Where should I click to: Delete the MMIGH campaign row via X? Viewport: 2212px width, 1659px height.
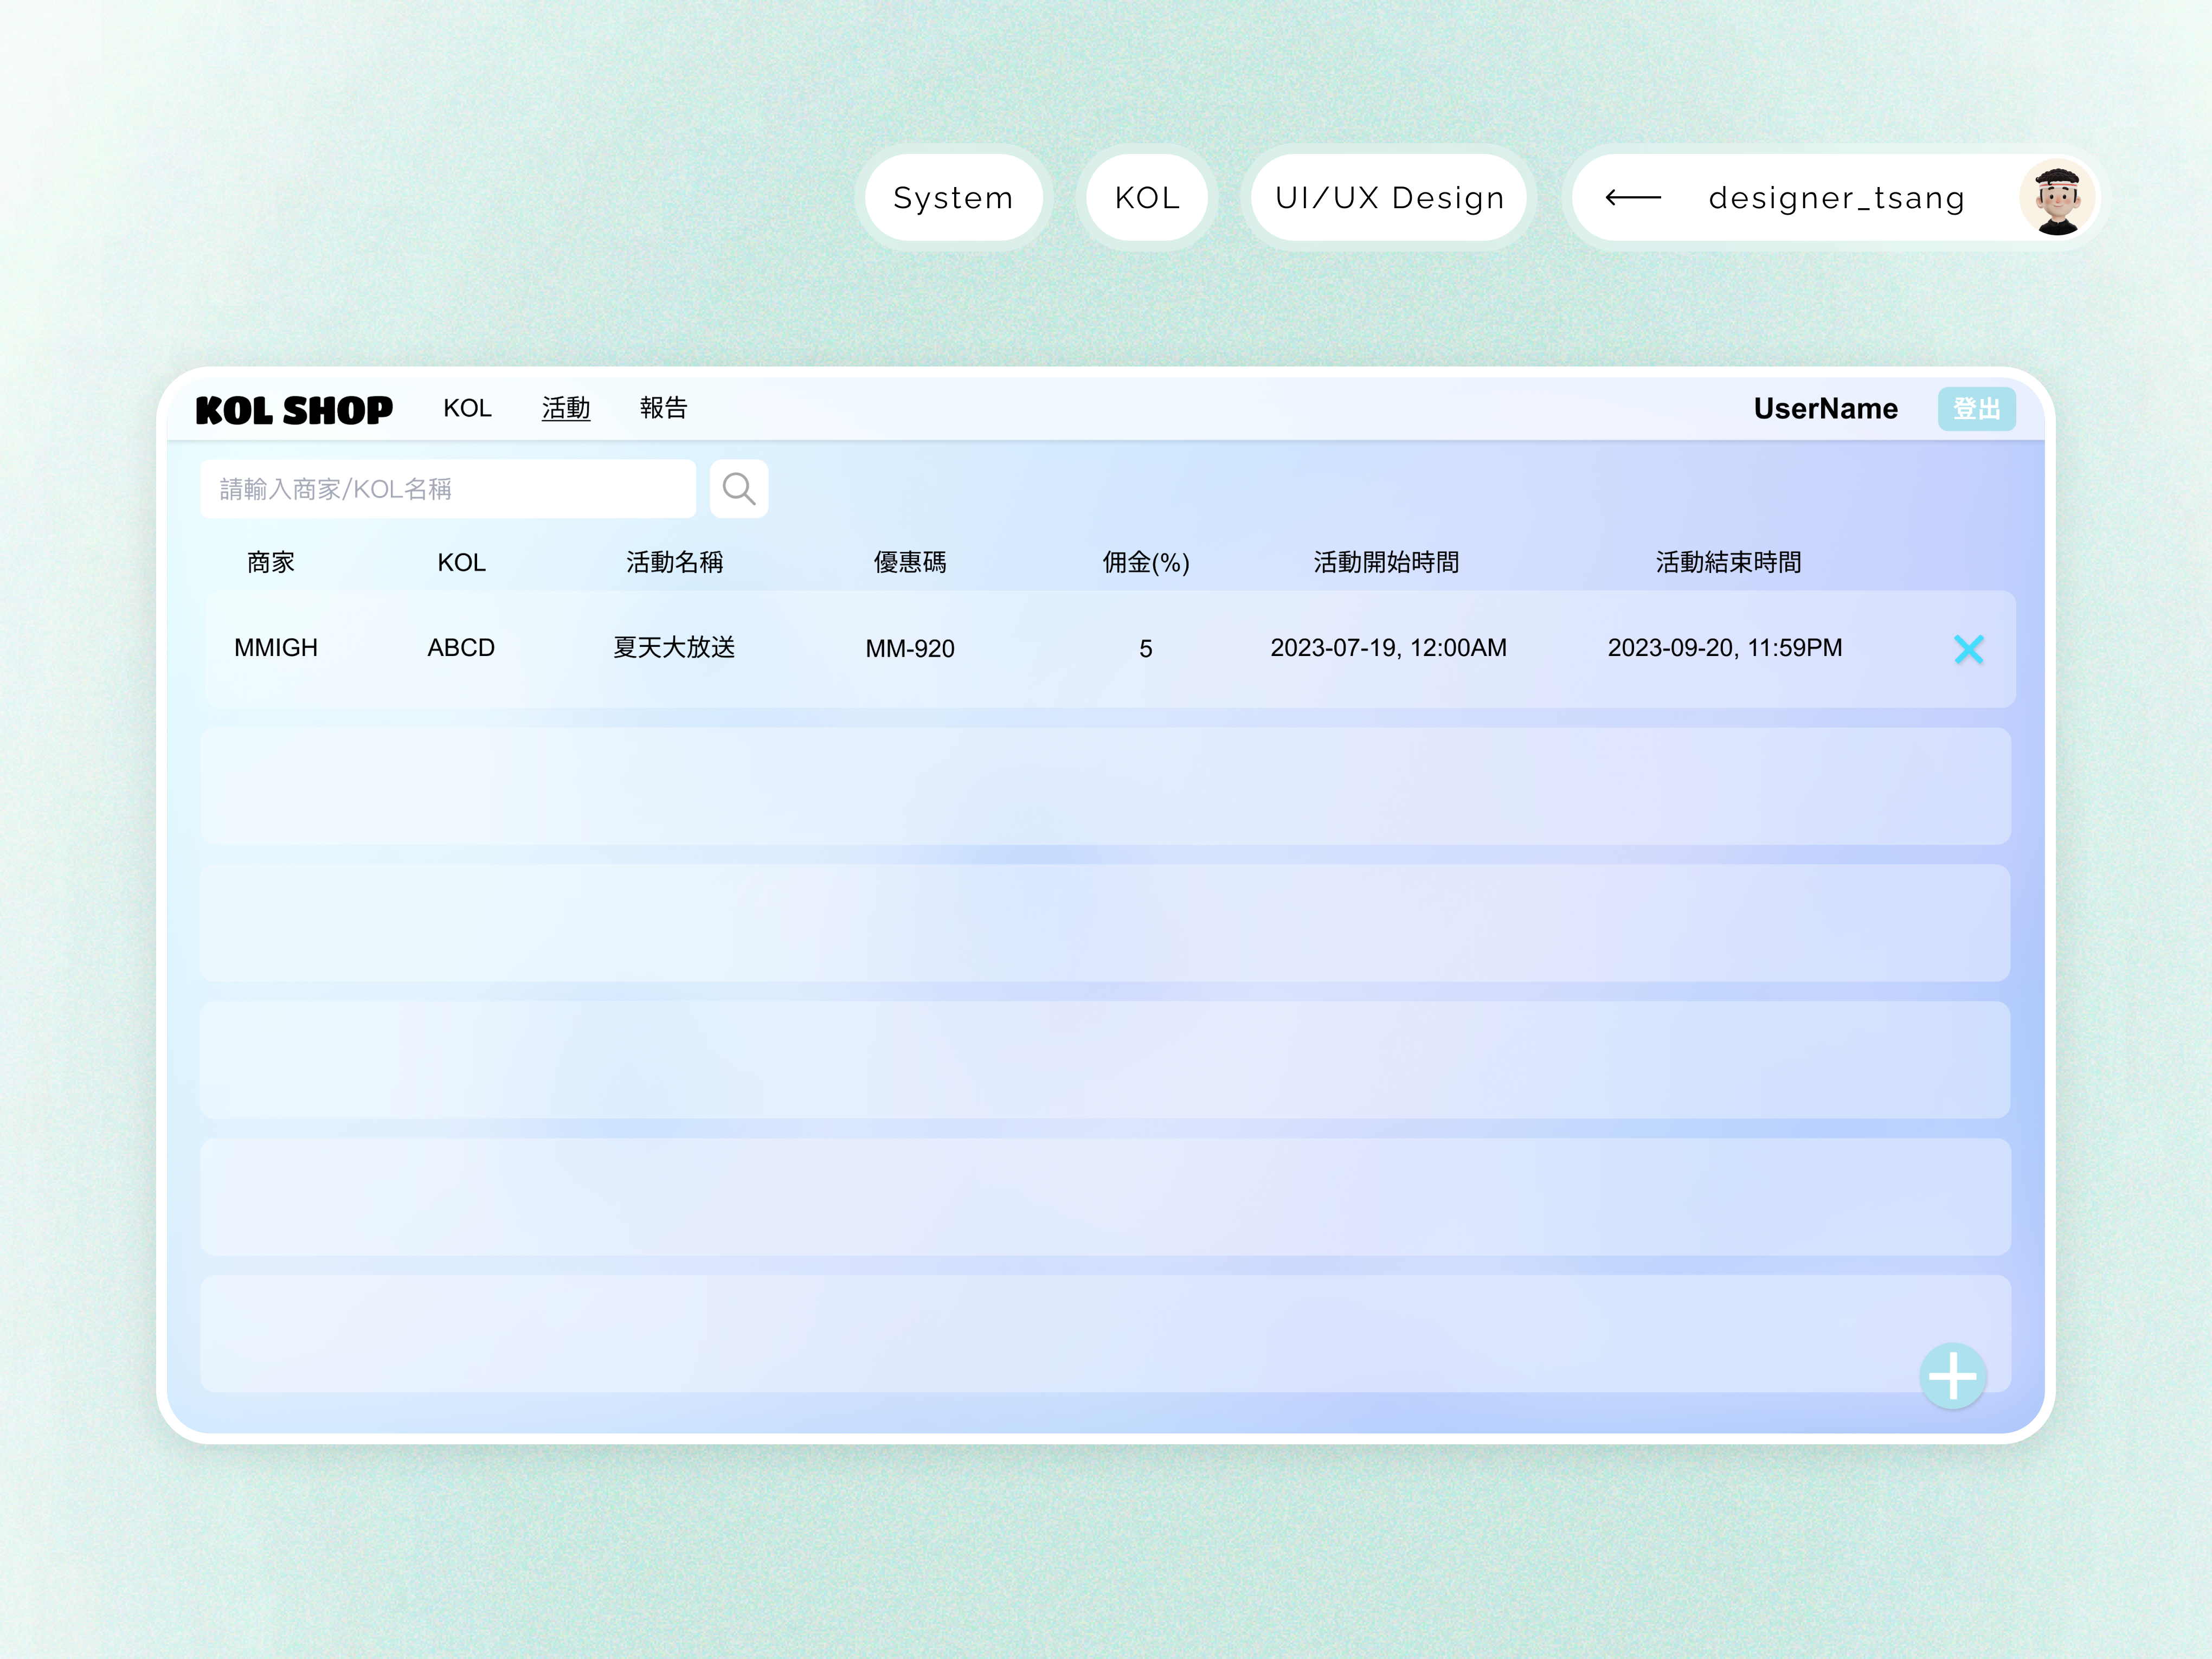click(1968, 649)
